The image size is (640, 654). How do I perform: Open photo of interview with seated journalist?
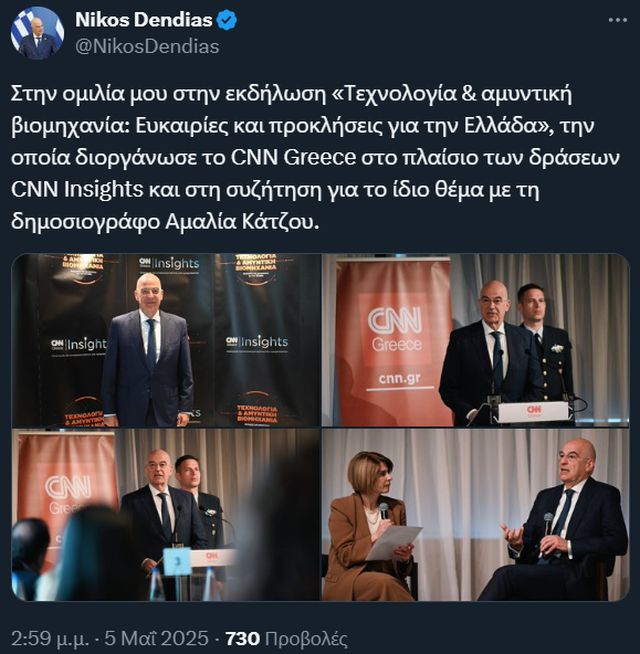(475, 515)
